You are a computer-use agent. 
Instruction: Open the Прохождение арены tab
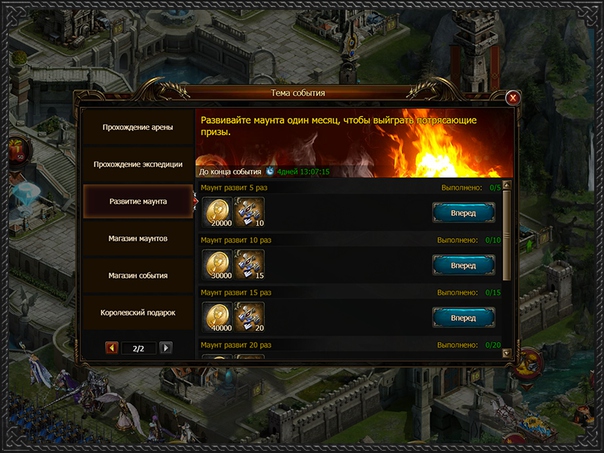tap(138, 127)
